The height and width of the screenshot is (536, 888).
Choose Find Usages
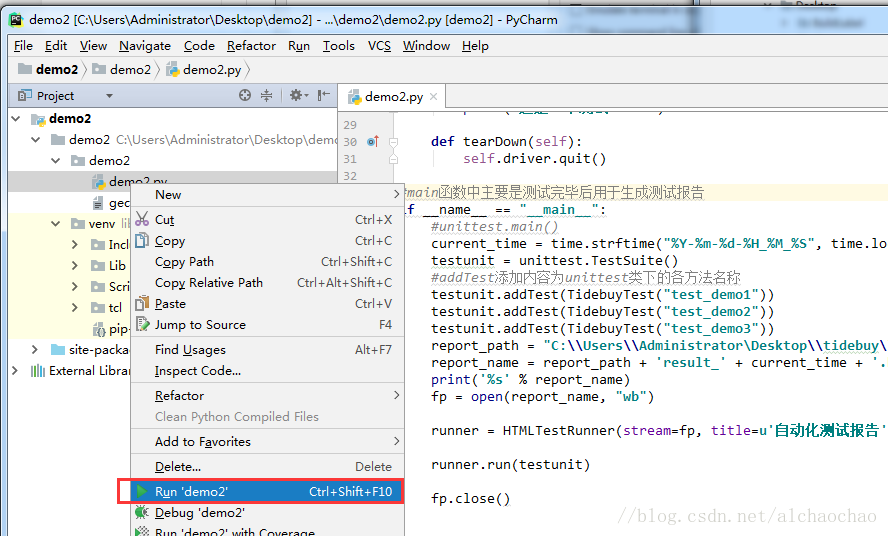(x=267, y=350)
